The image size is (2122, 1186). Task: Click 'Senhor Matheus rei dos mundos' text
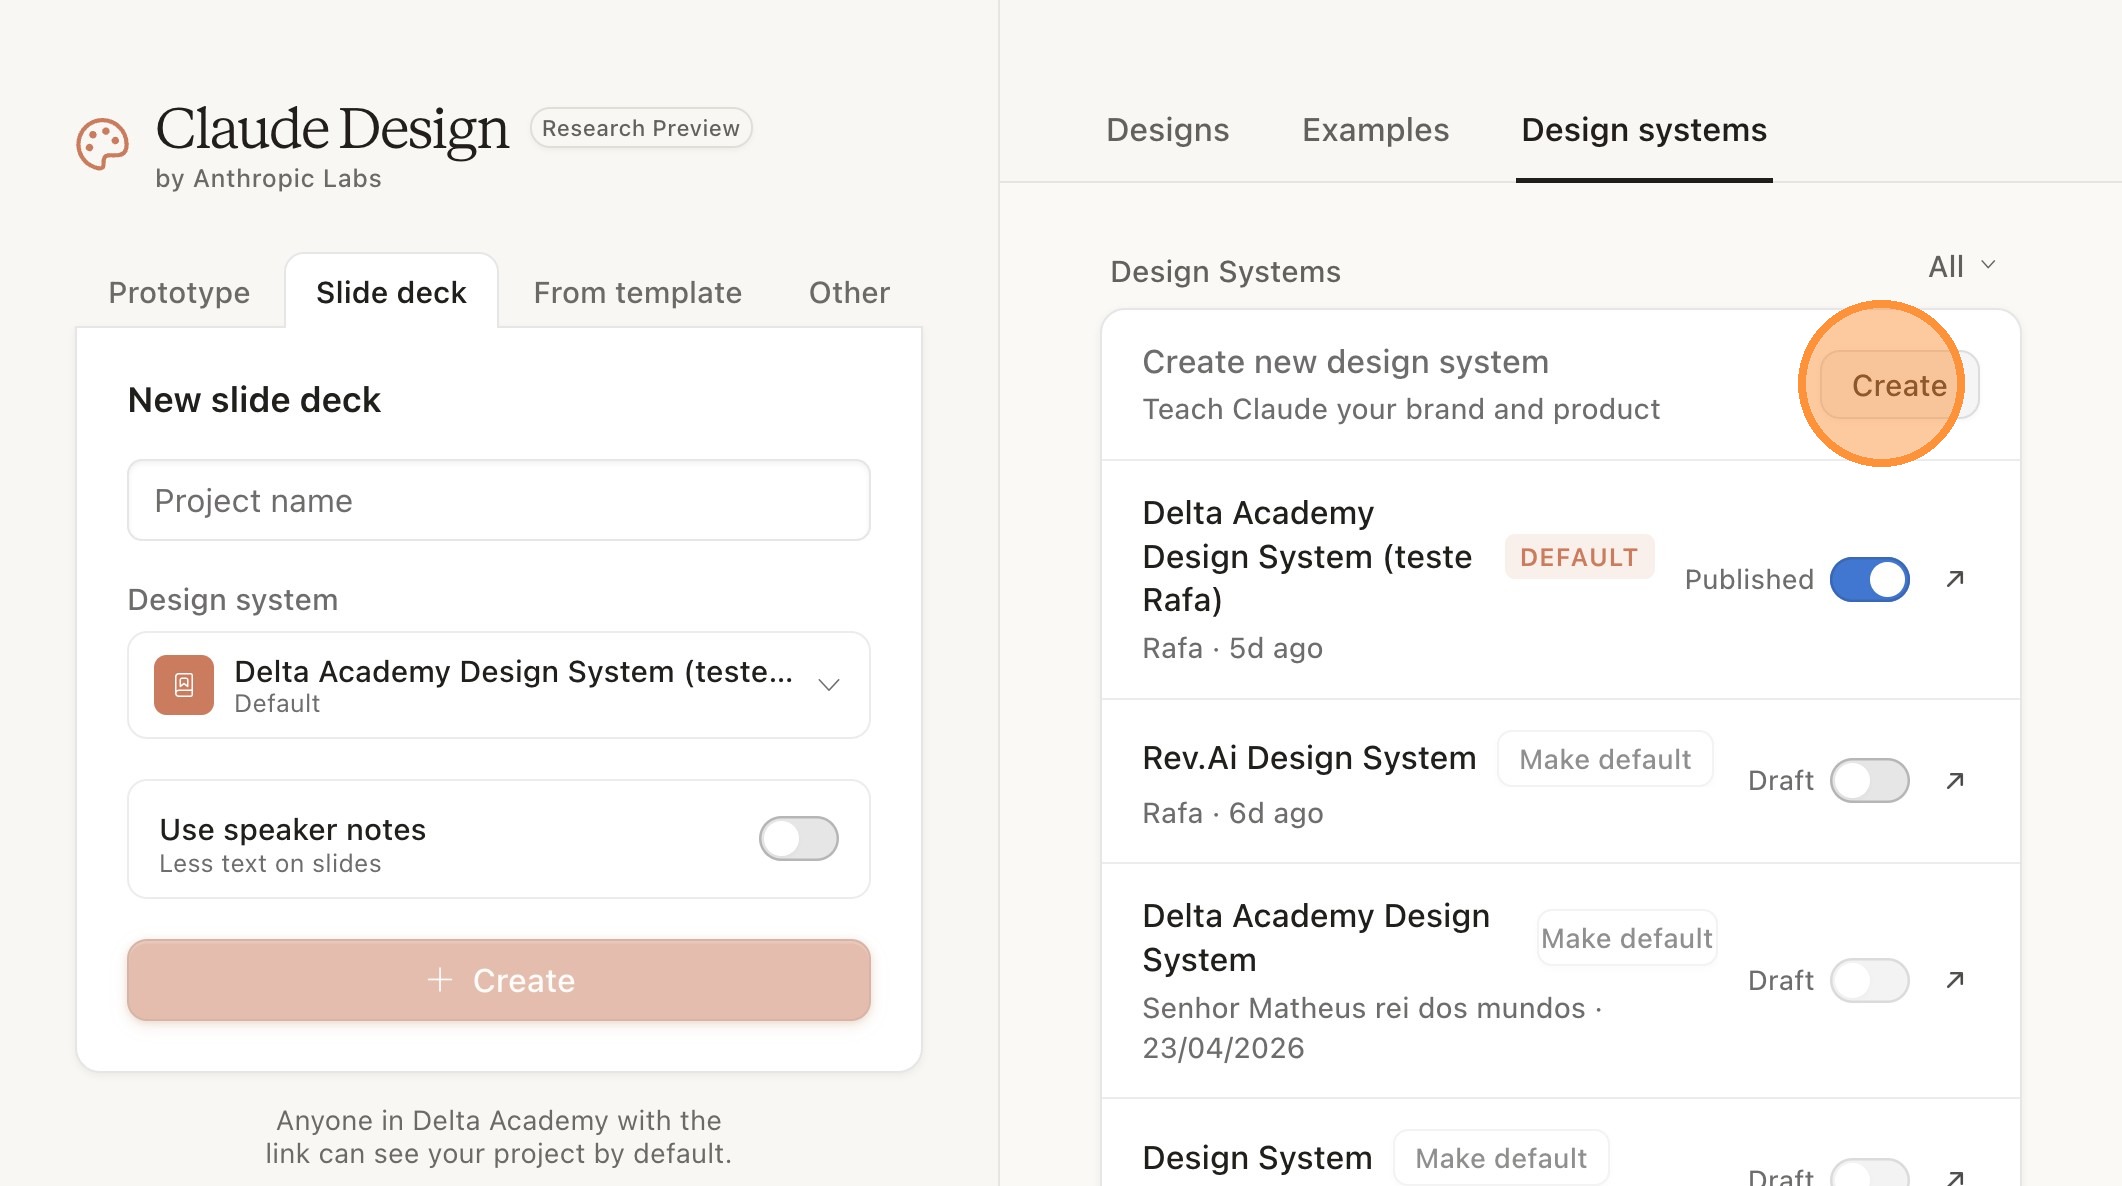coord(1364,1008)
